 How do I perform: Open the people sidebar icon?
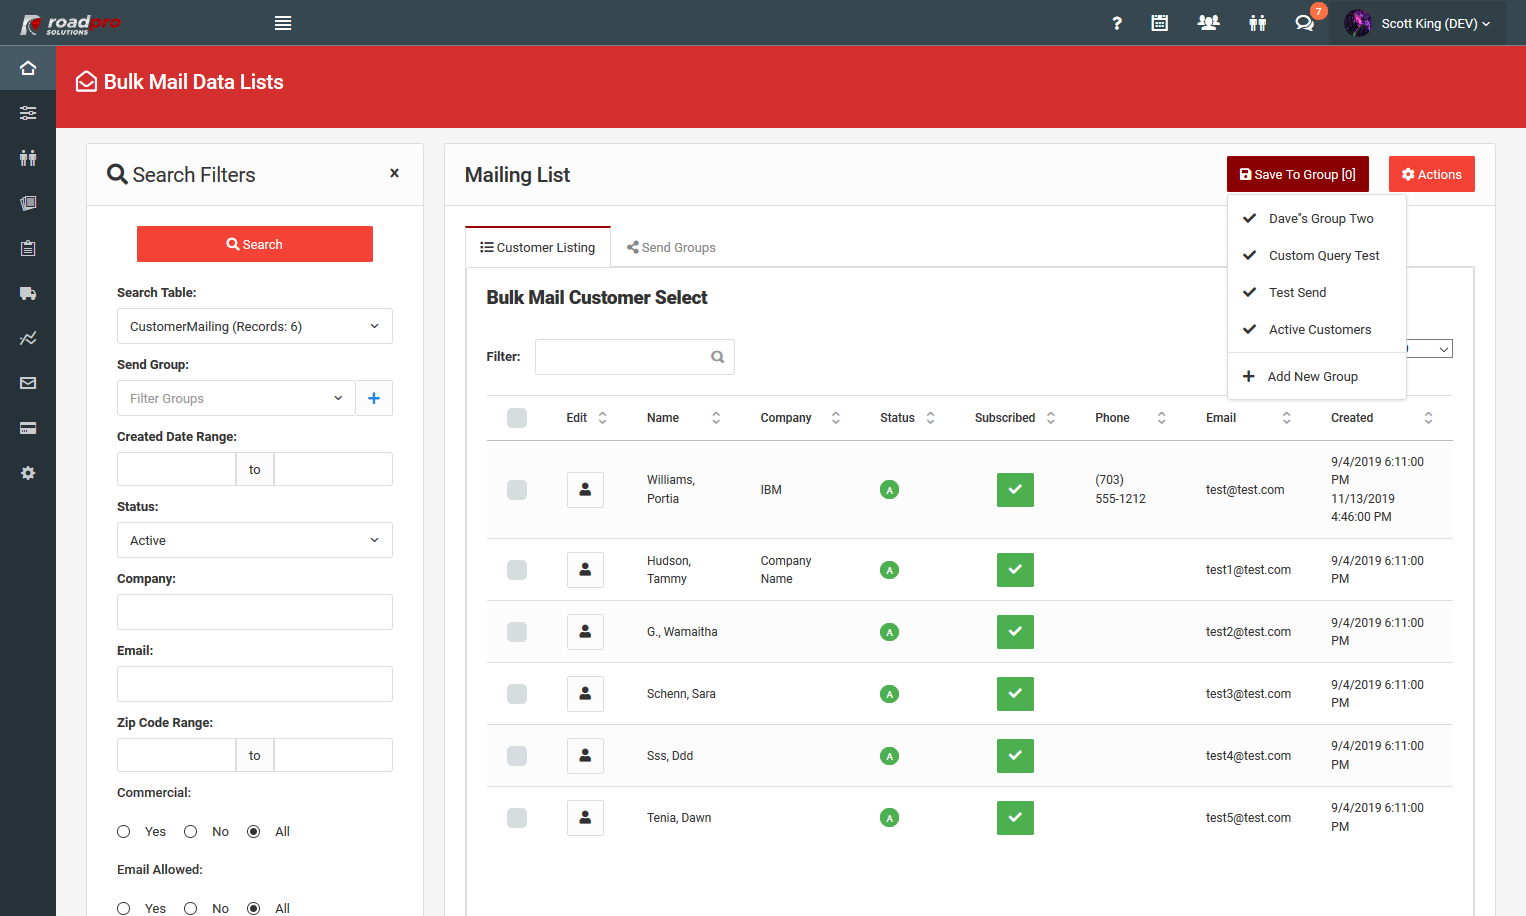click(28, 158)
